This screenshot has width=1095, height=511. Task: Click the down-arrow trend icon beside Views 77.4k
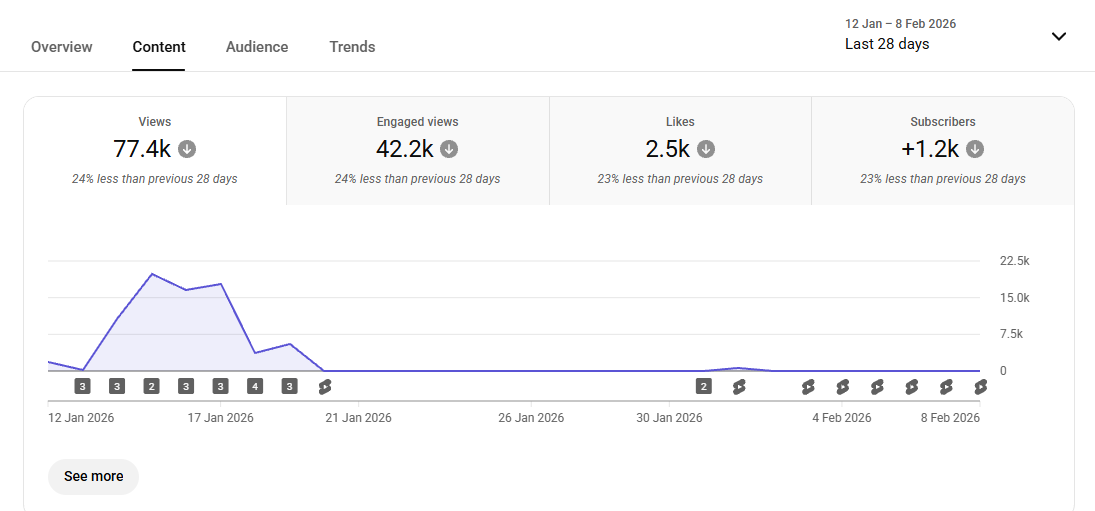coord(187,149)
